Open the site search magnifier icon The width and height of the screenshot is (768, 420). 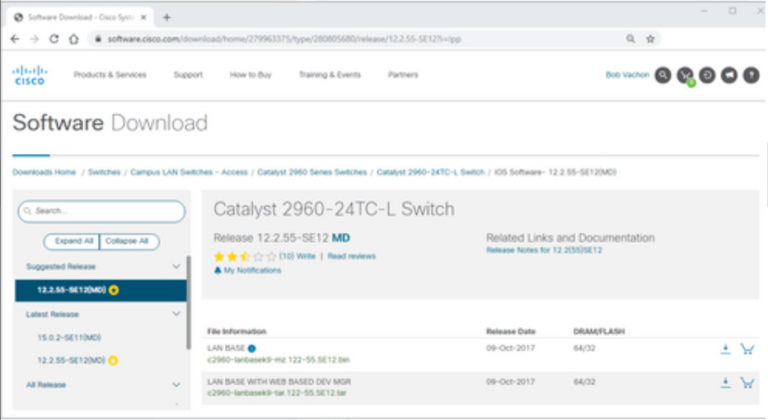[662, 75]
